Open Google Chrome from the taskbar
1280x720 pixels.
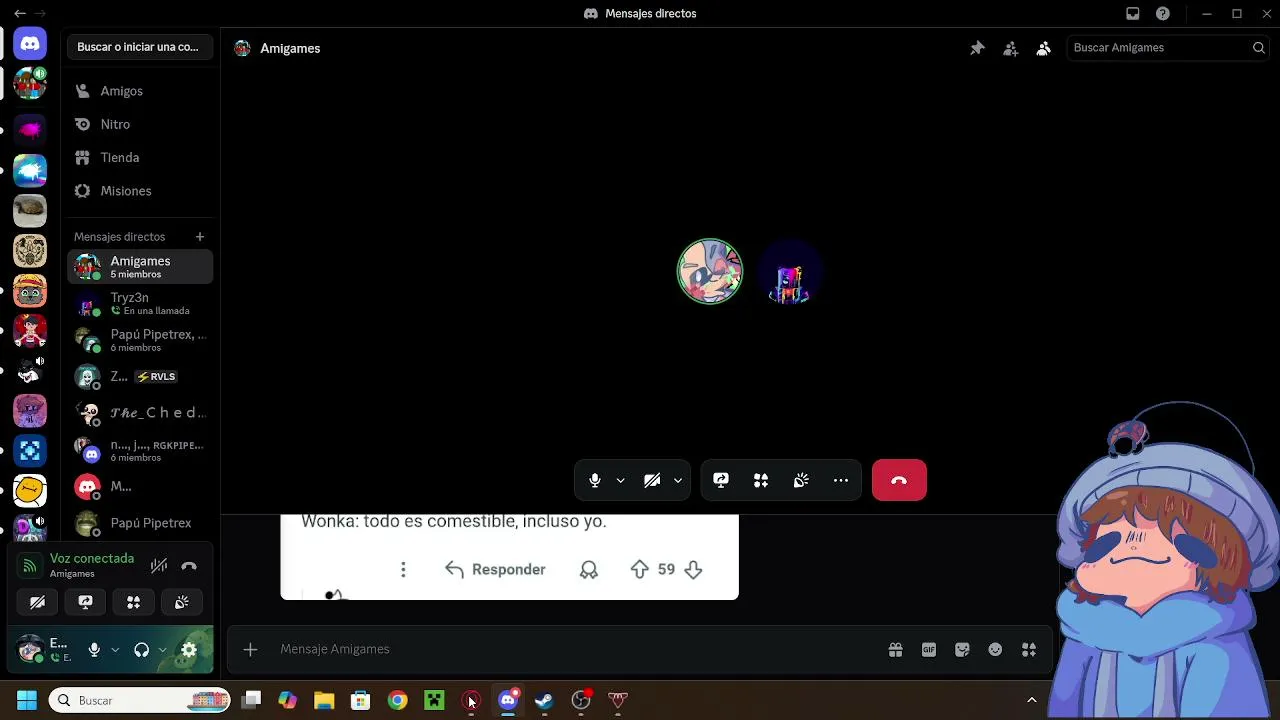(x=398, y=700)
